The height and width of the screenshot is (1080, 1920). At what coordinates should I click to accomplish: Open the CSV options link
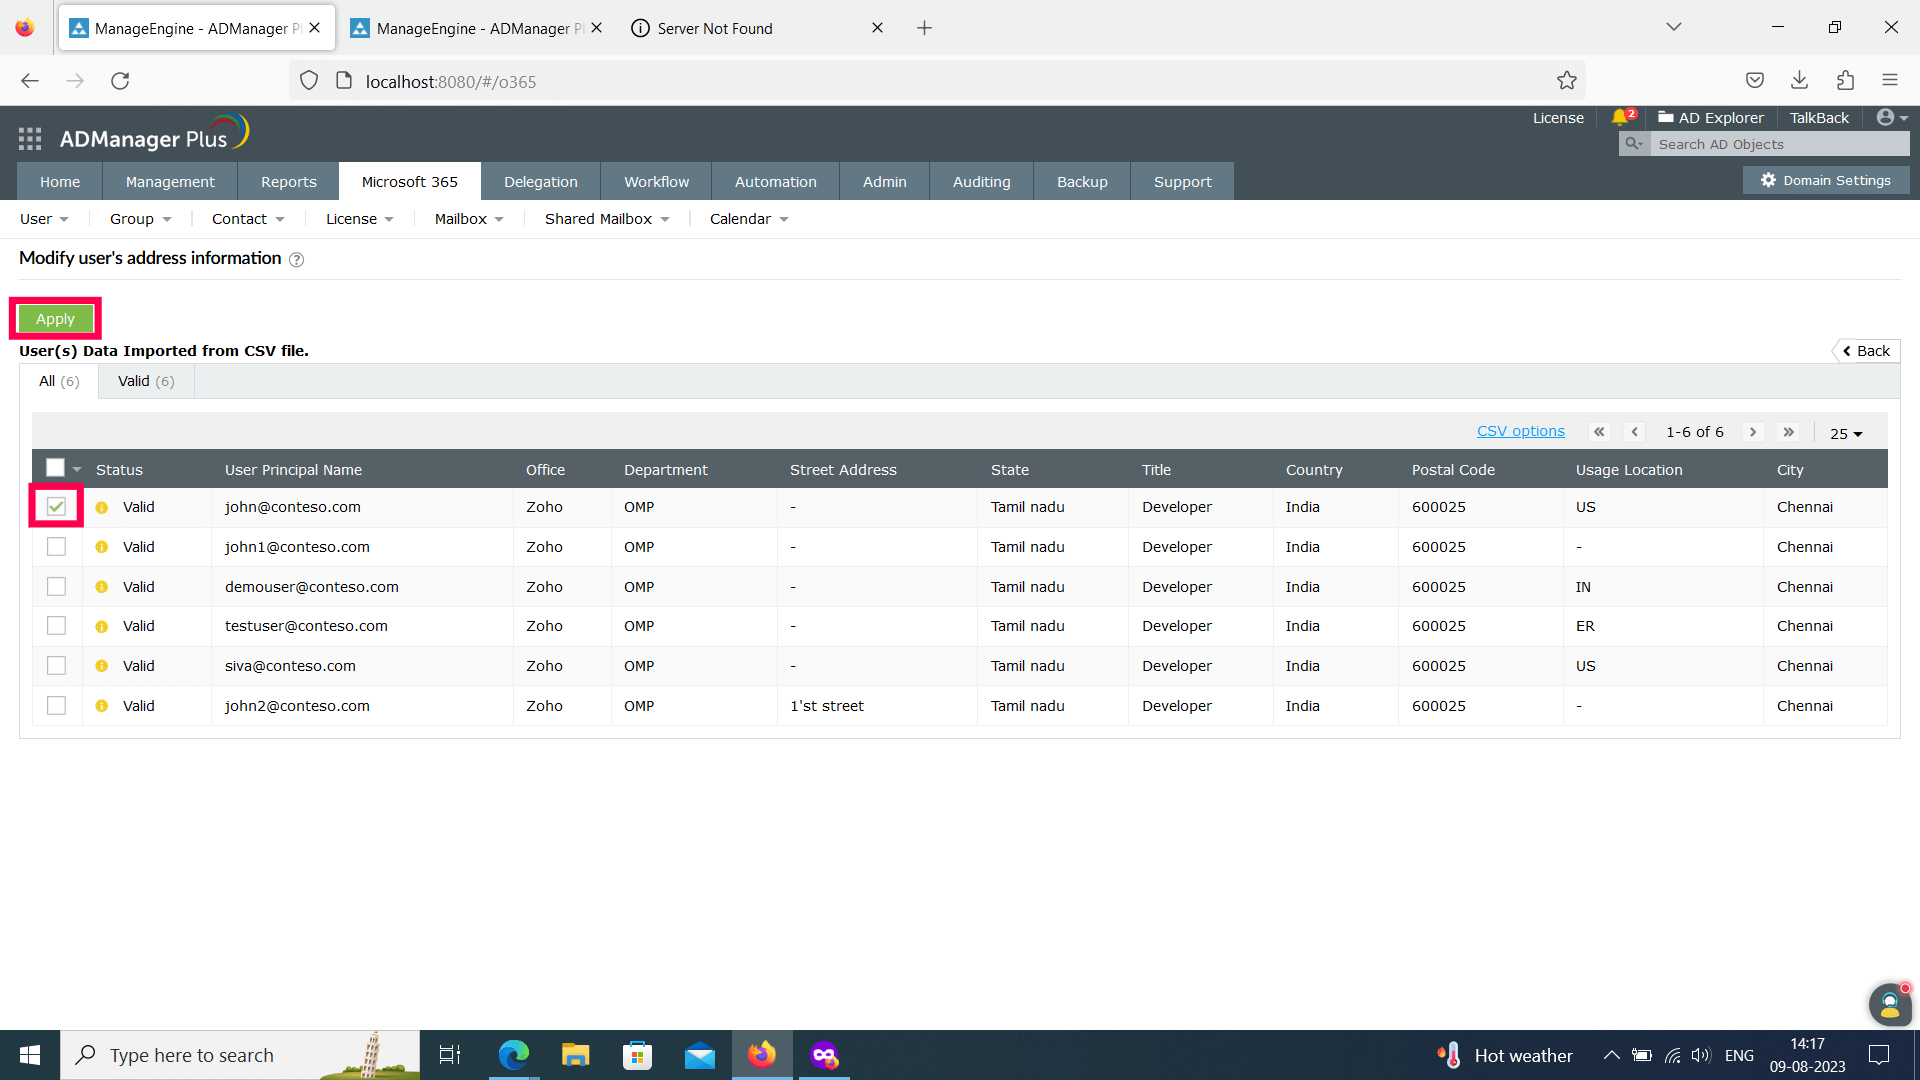point(1520,431)
